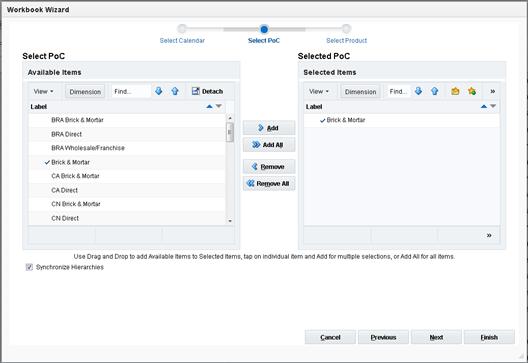Select checked Brick & Mortar in Available Items

[x=127, y=162]
